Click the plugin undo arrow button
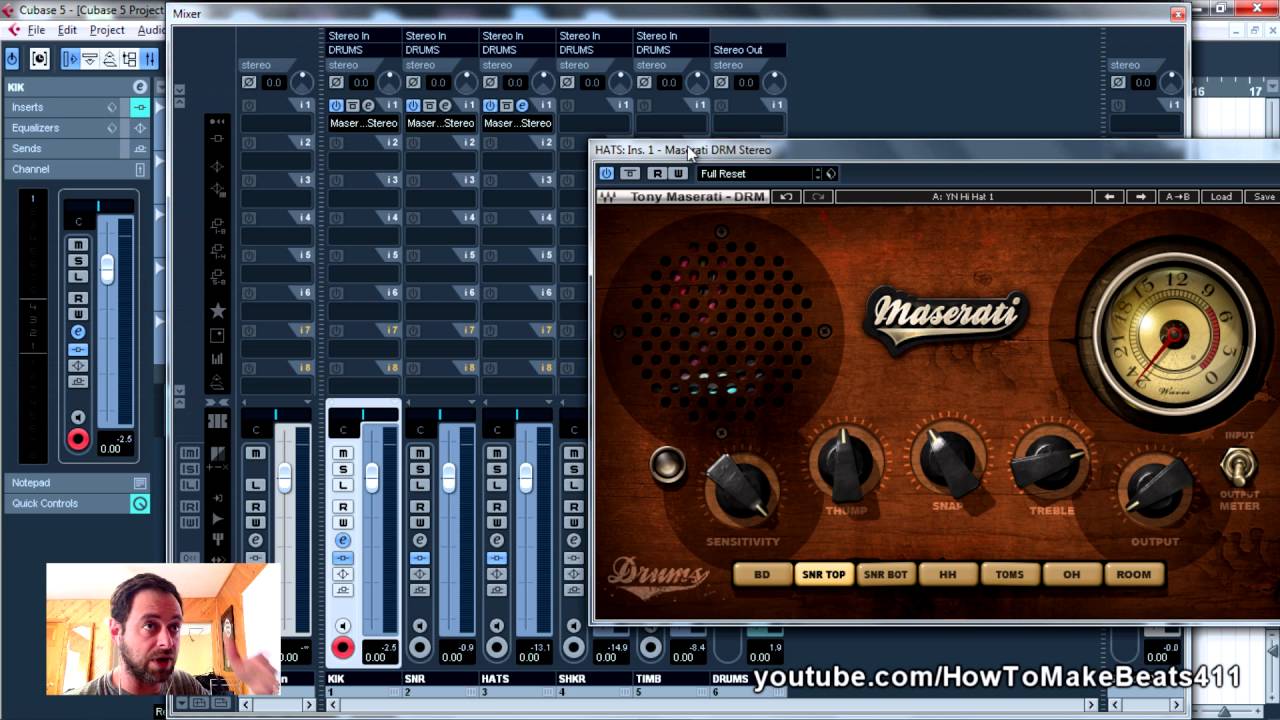Image resolution: width=1280 pixels, height=720 pixels. pos(786,197)
